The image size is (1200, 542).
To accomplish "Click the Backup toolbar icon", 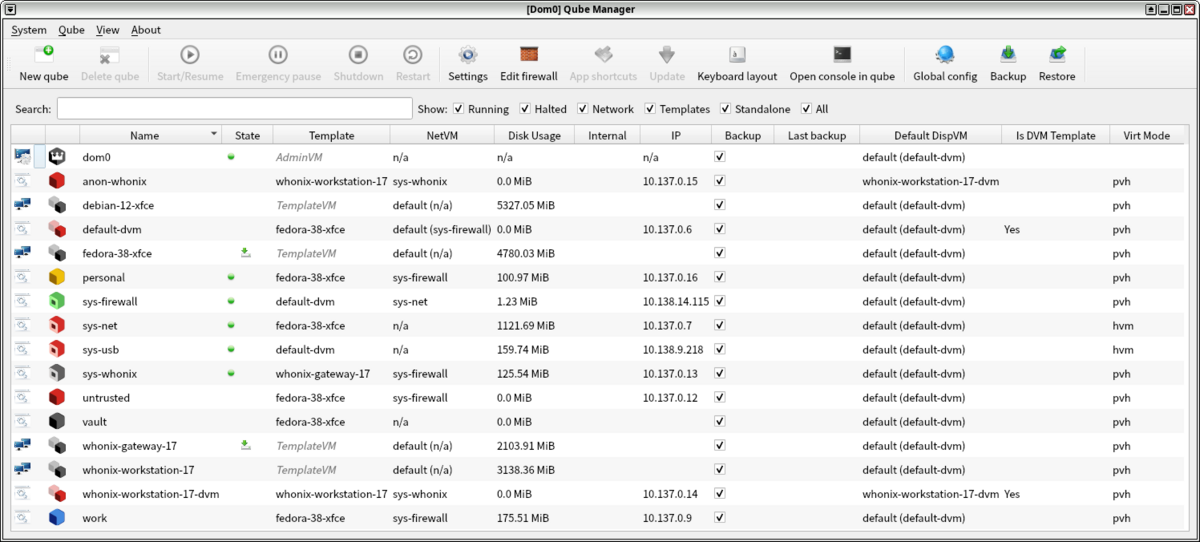I will 1008,55.
